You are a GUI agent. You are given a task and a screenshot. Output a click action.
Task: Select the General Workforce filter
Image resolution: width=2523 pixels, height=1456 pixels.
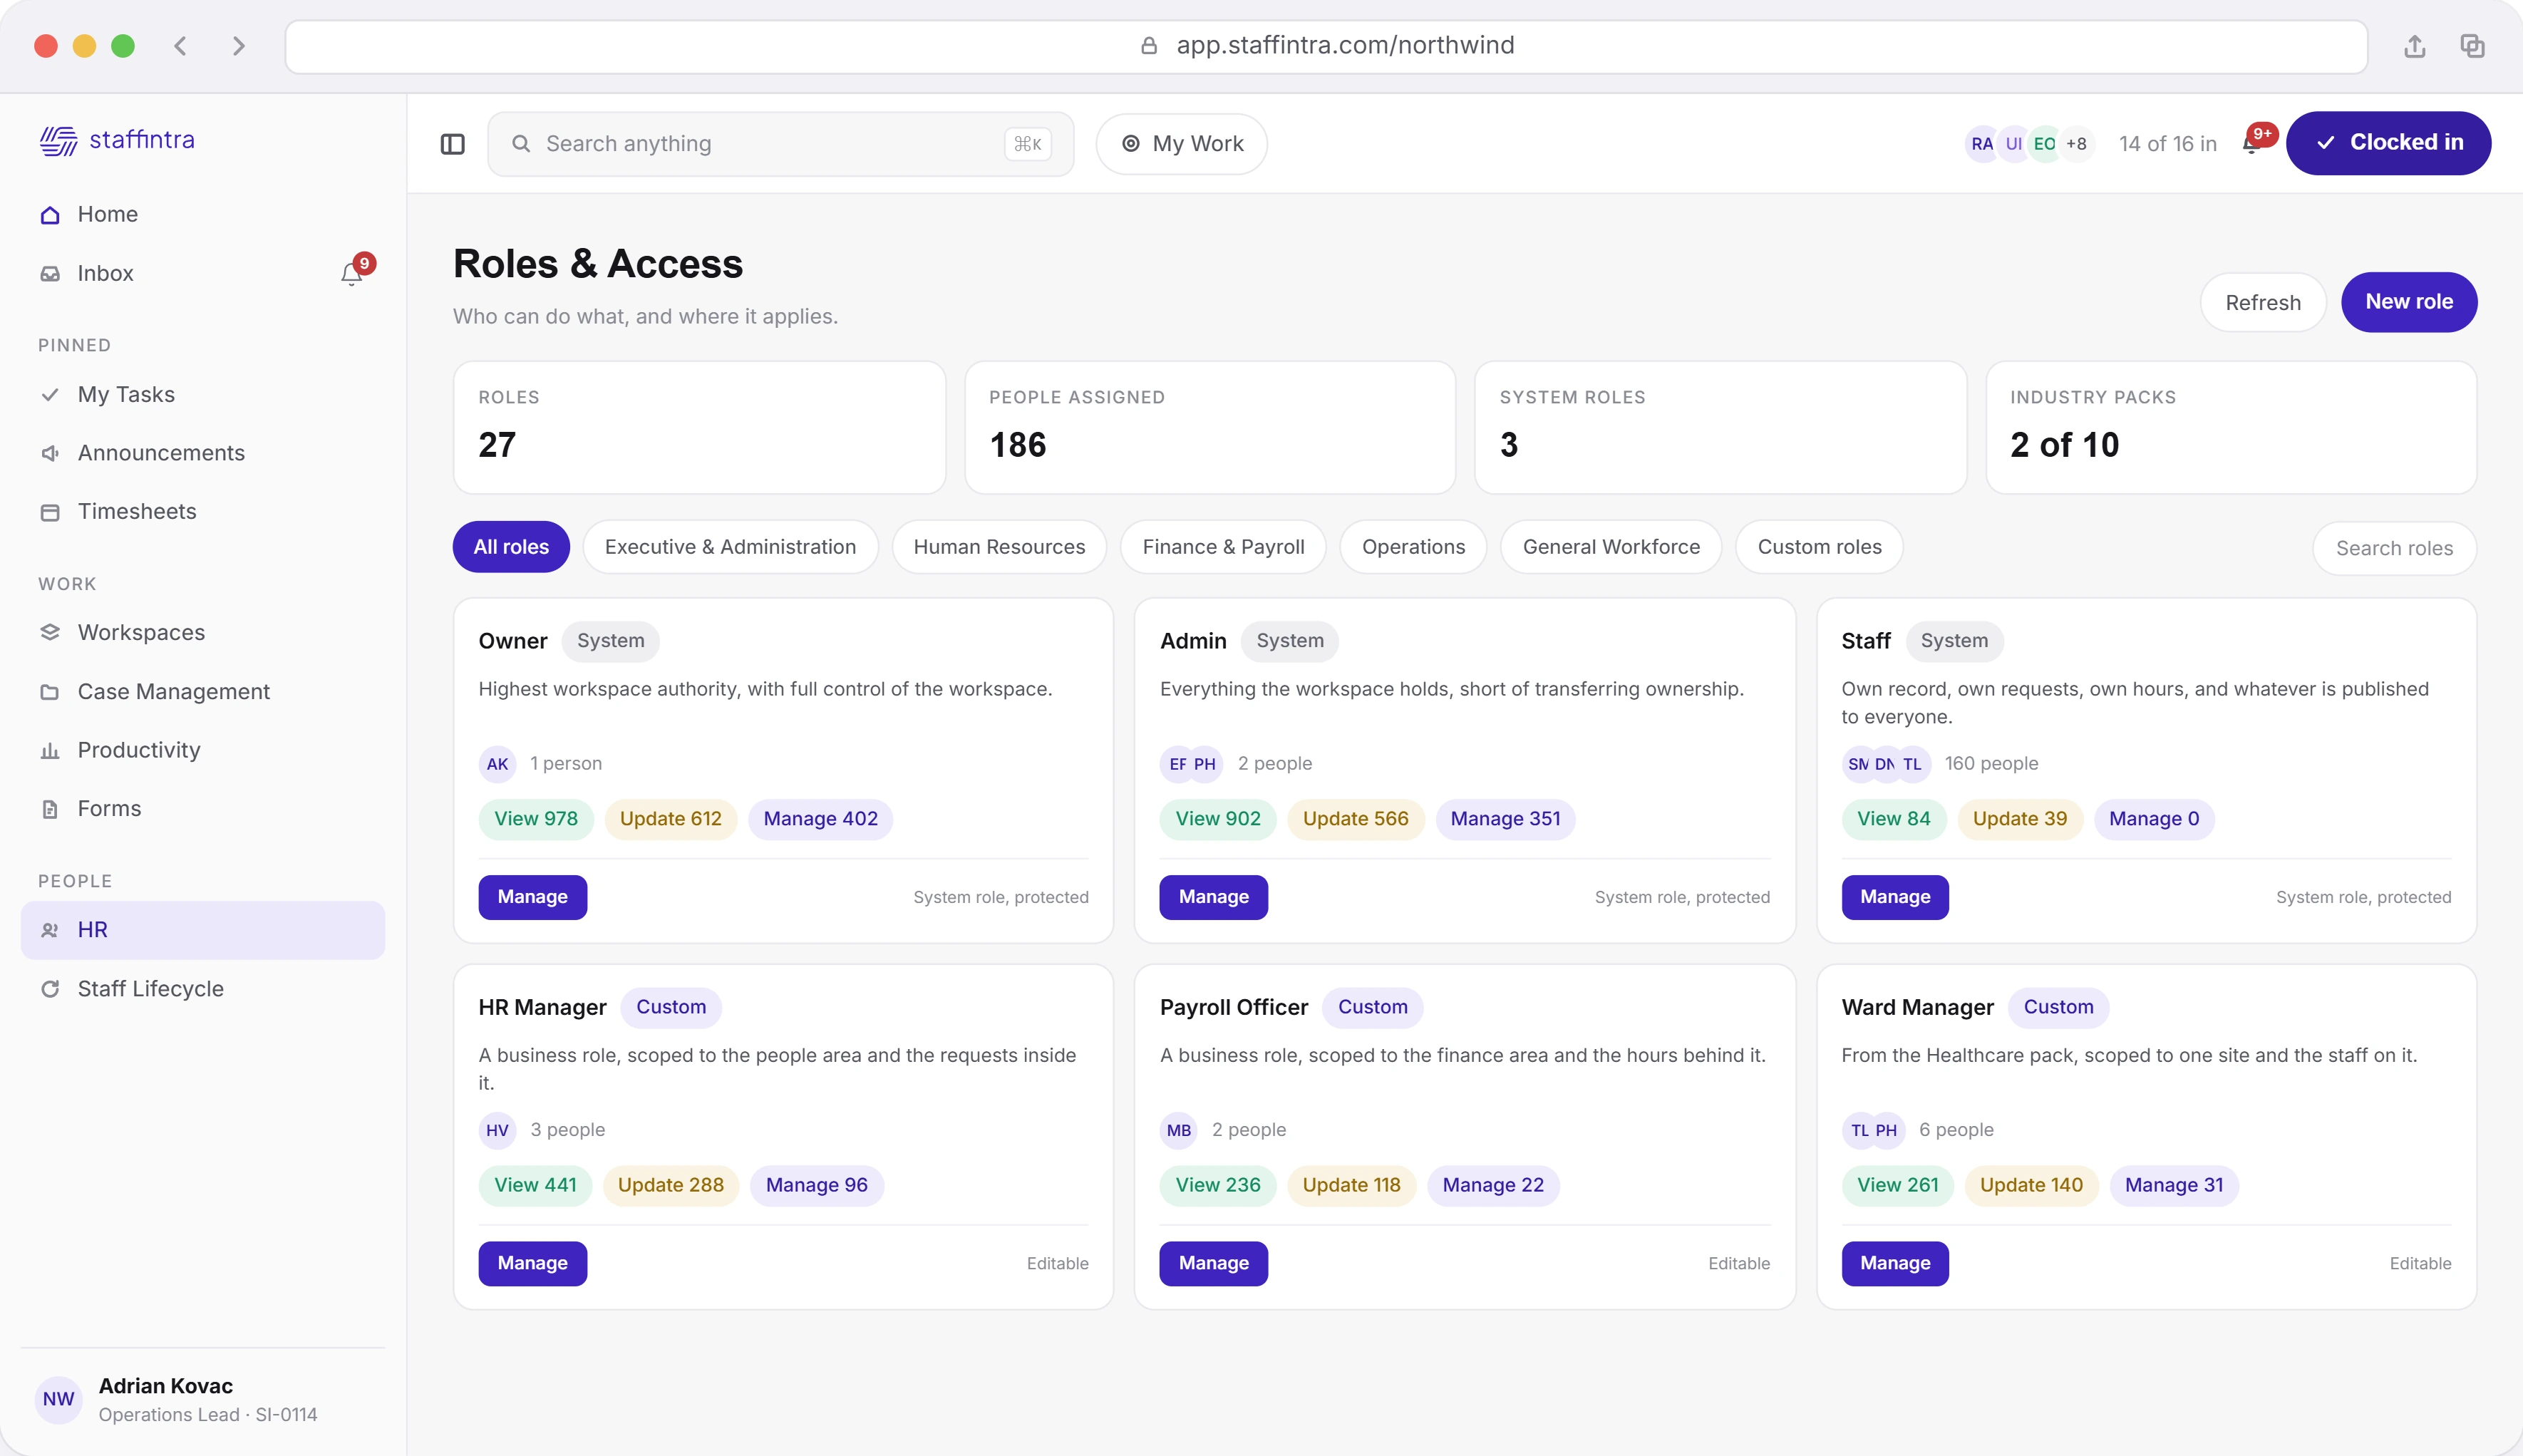[x=1611, y=547]
